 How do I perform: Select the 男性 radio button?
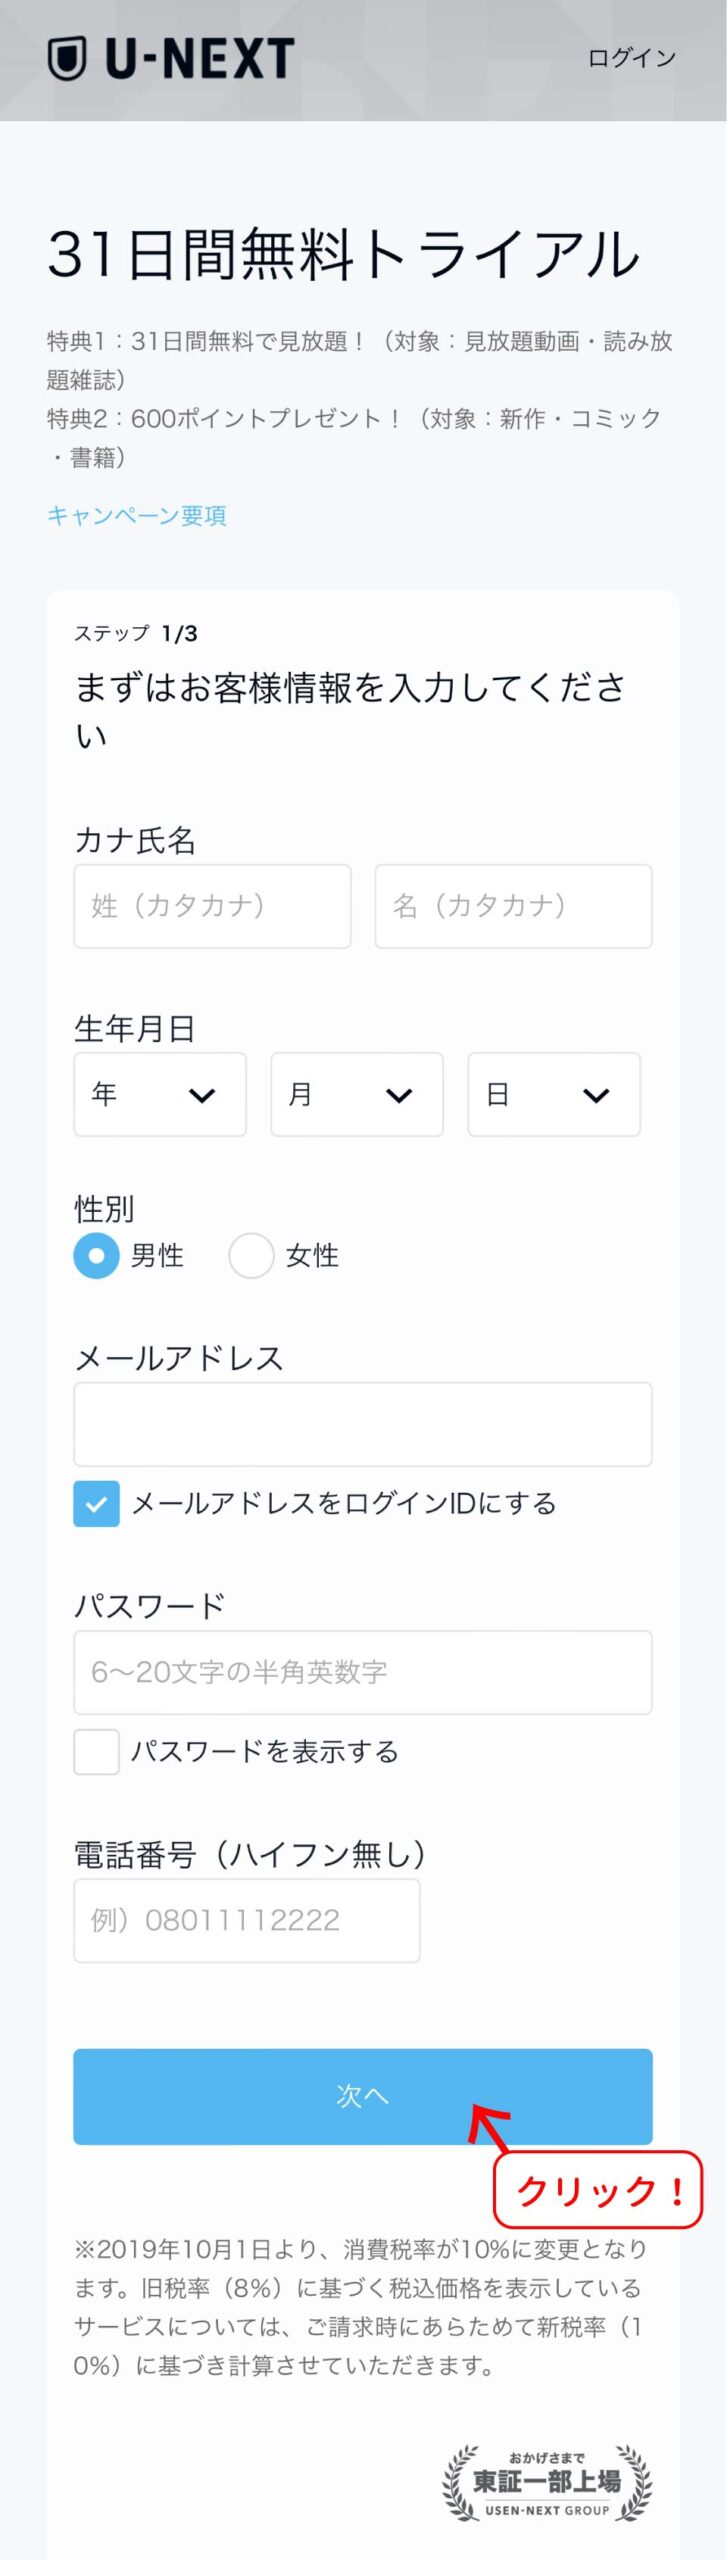tap(97, 1256)
